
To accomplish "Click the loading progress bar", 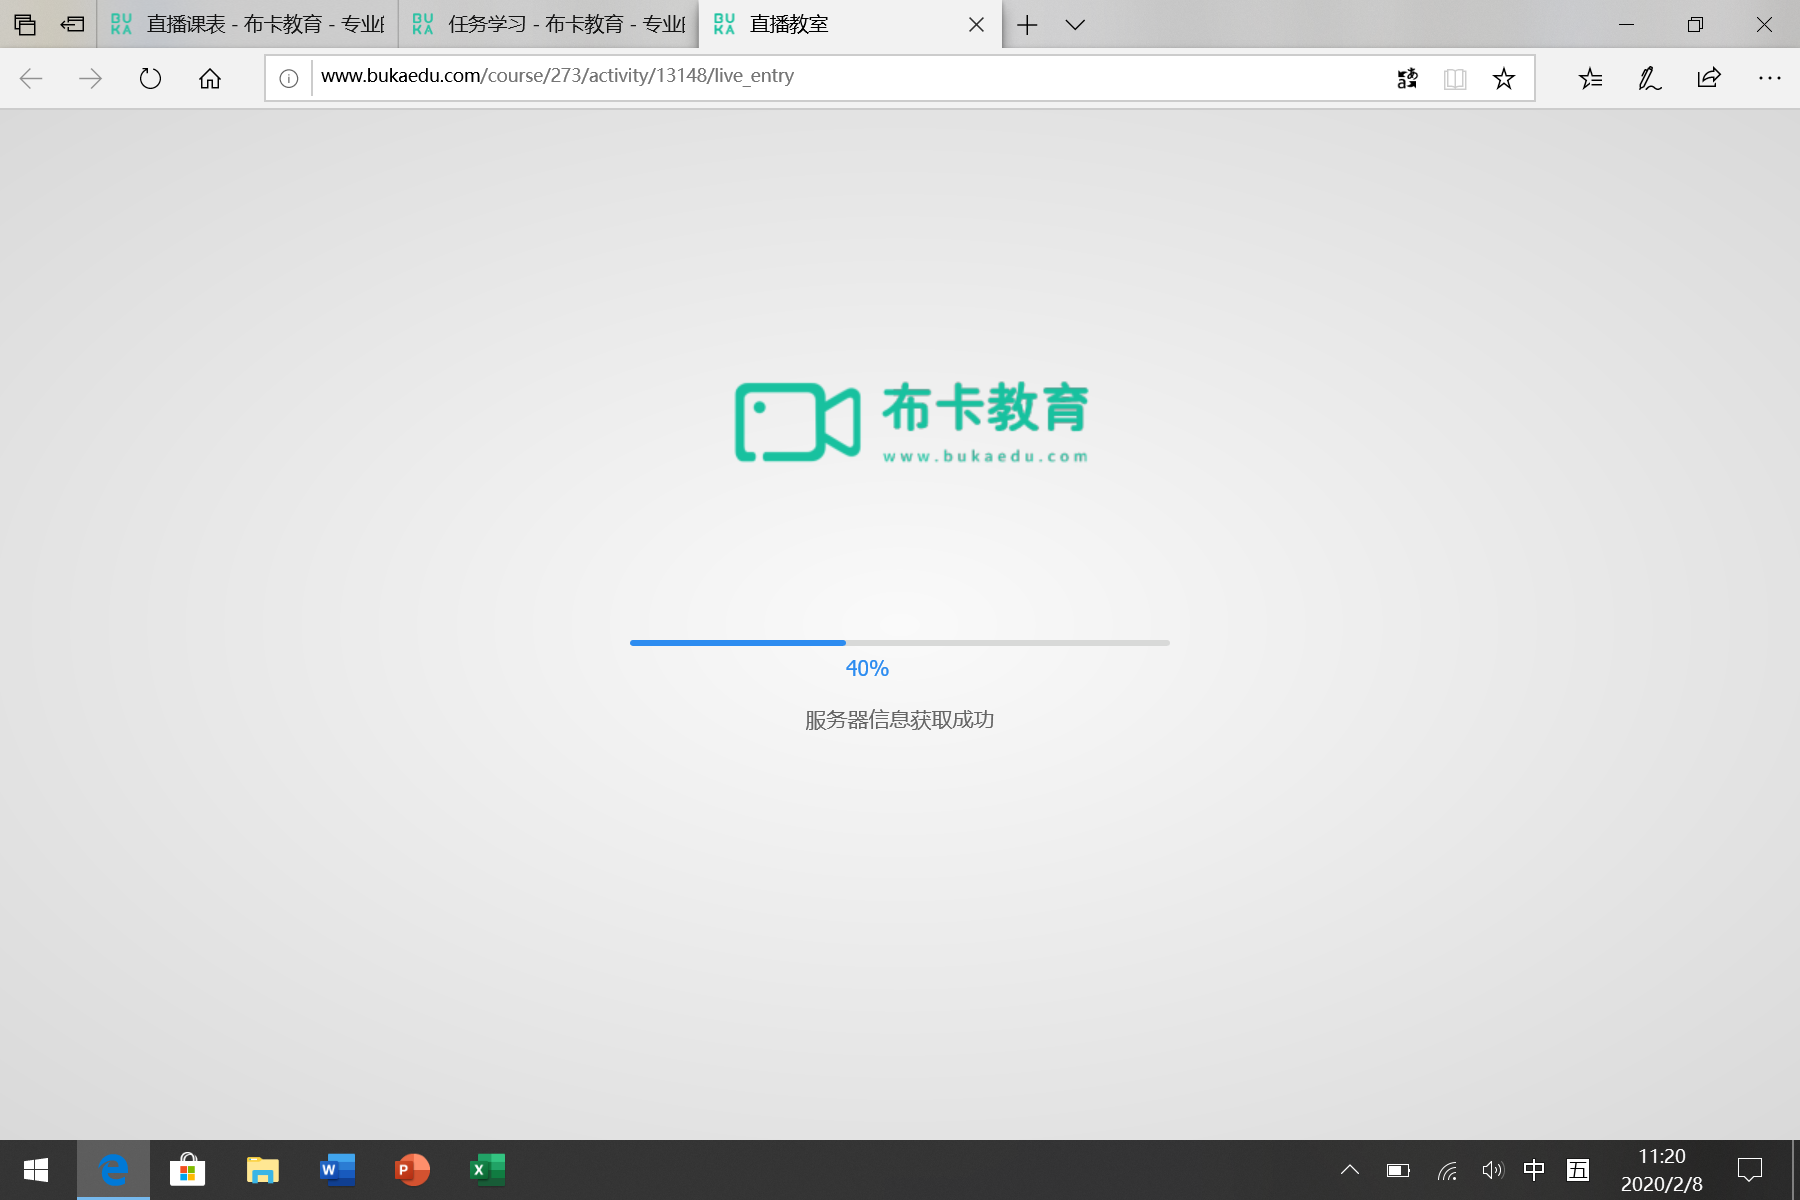I will 900,643.
